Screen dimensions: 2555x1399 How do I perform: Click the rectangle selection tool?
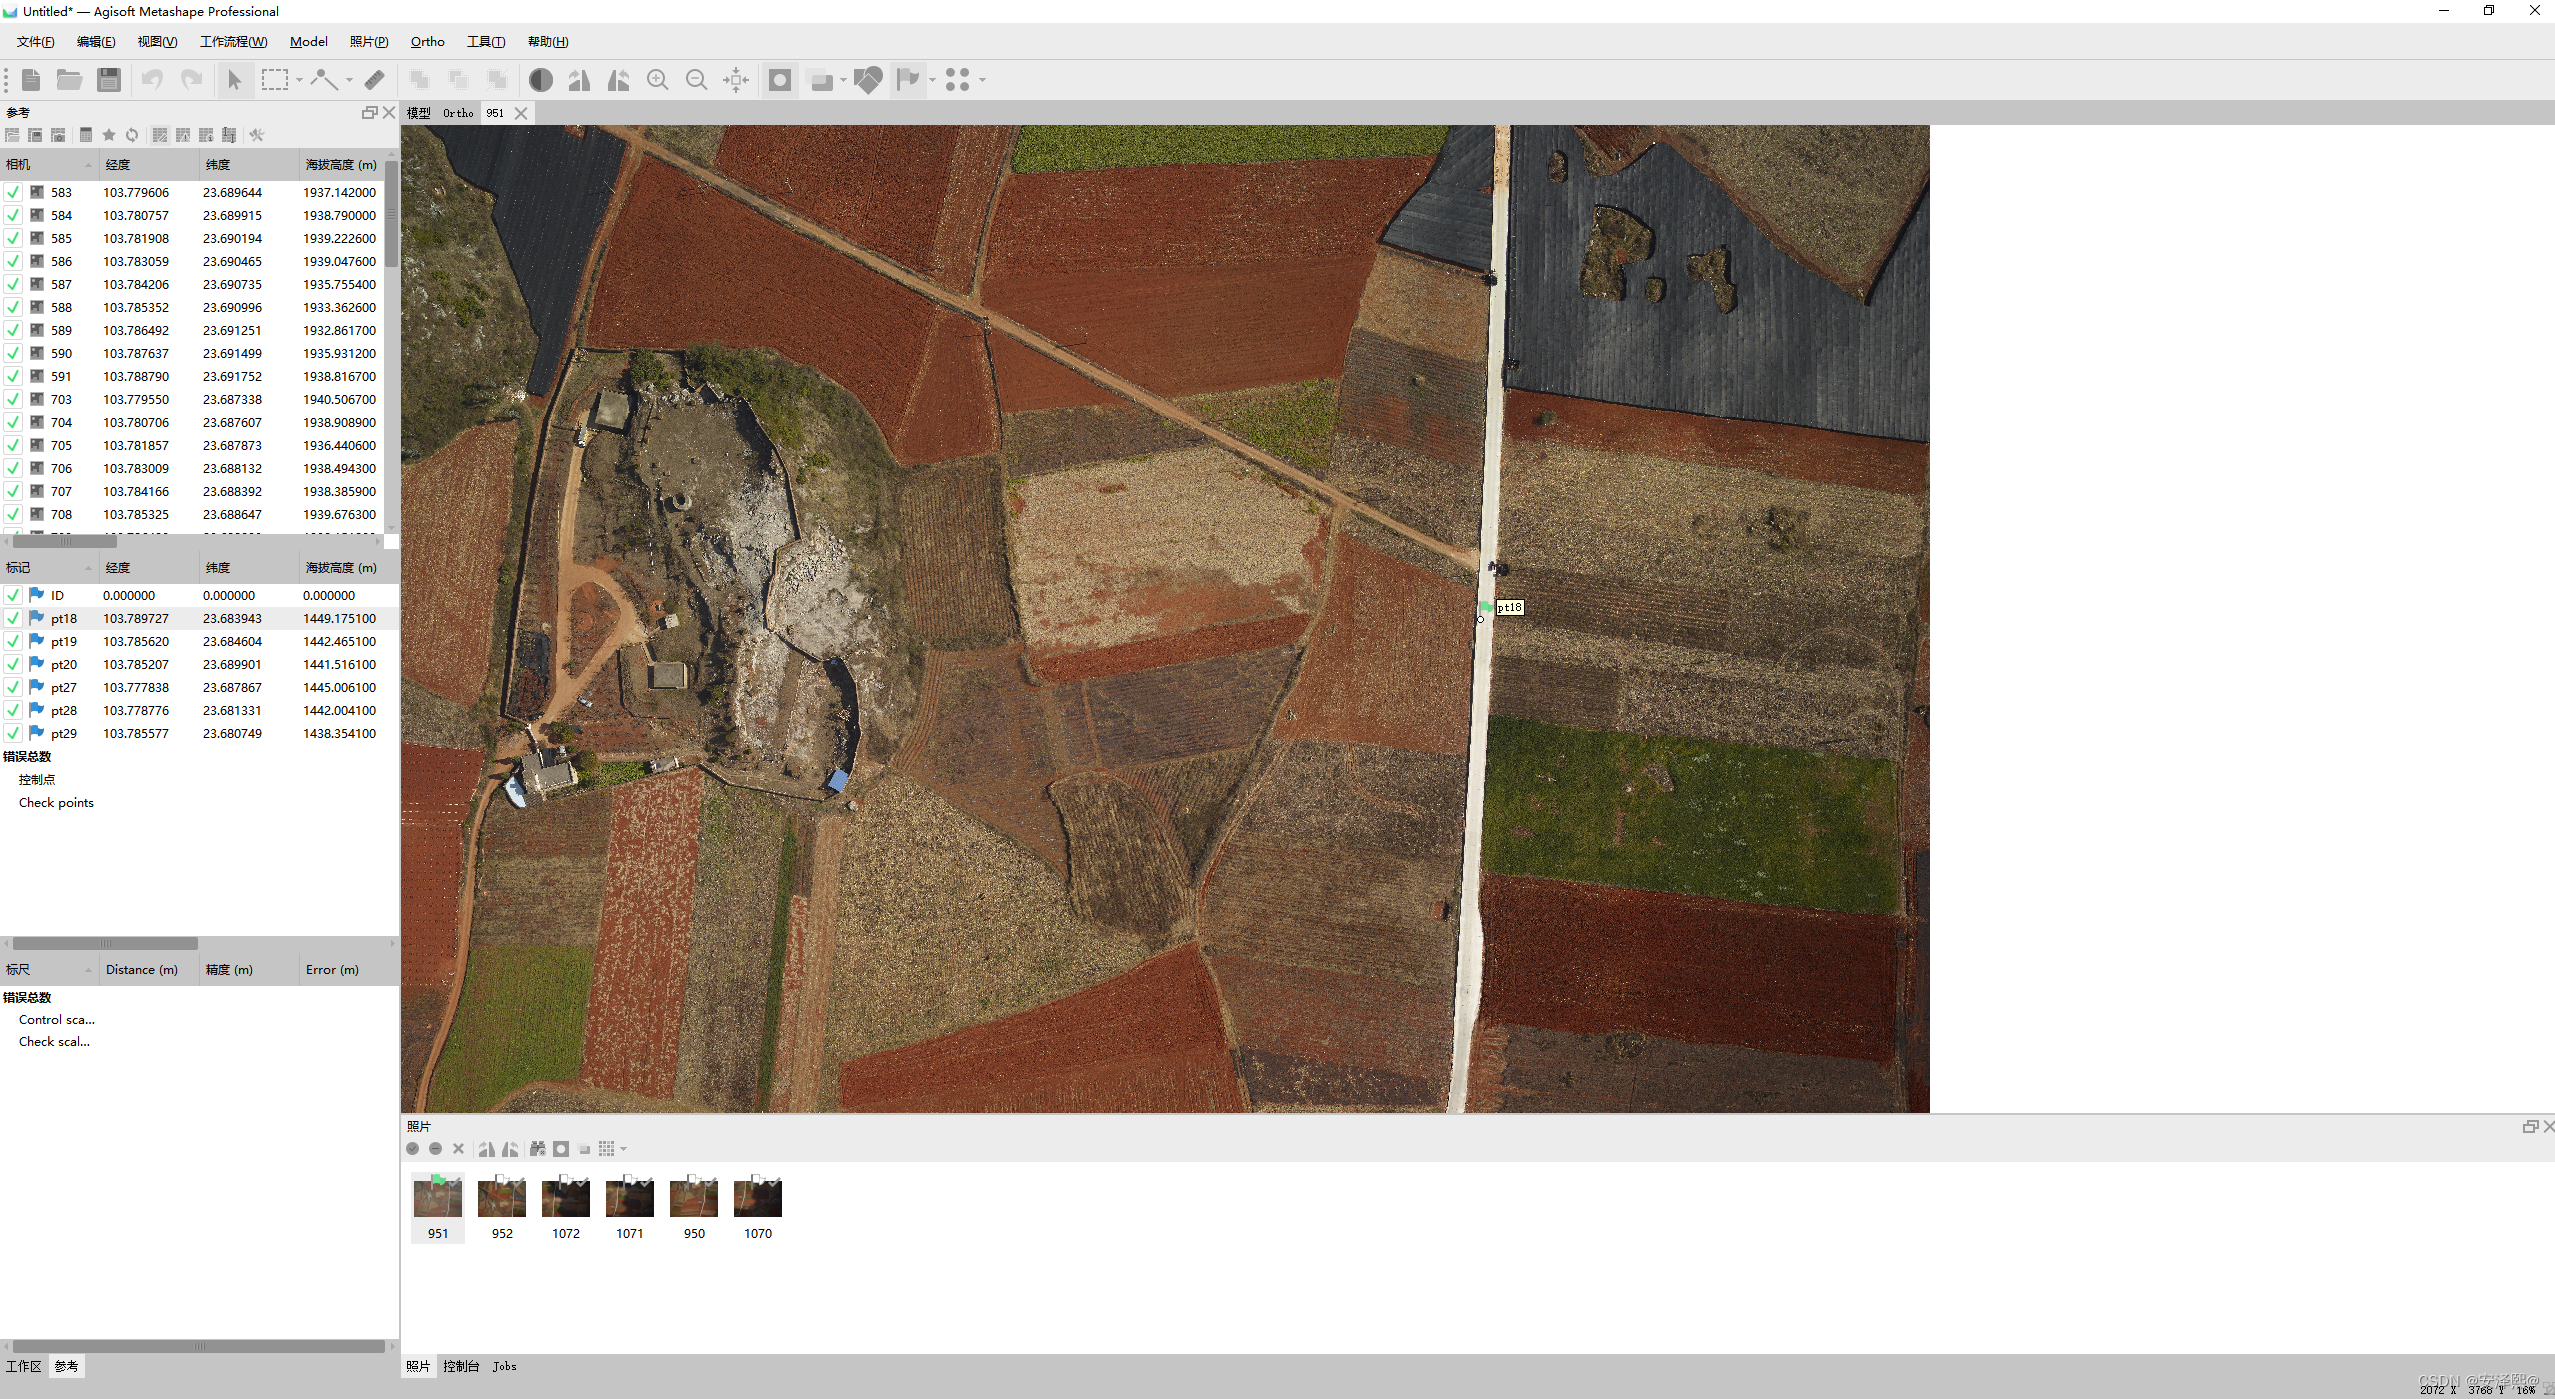(x=274, y=80)
